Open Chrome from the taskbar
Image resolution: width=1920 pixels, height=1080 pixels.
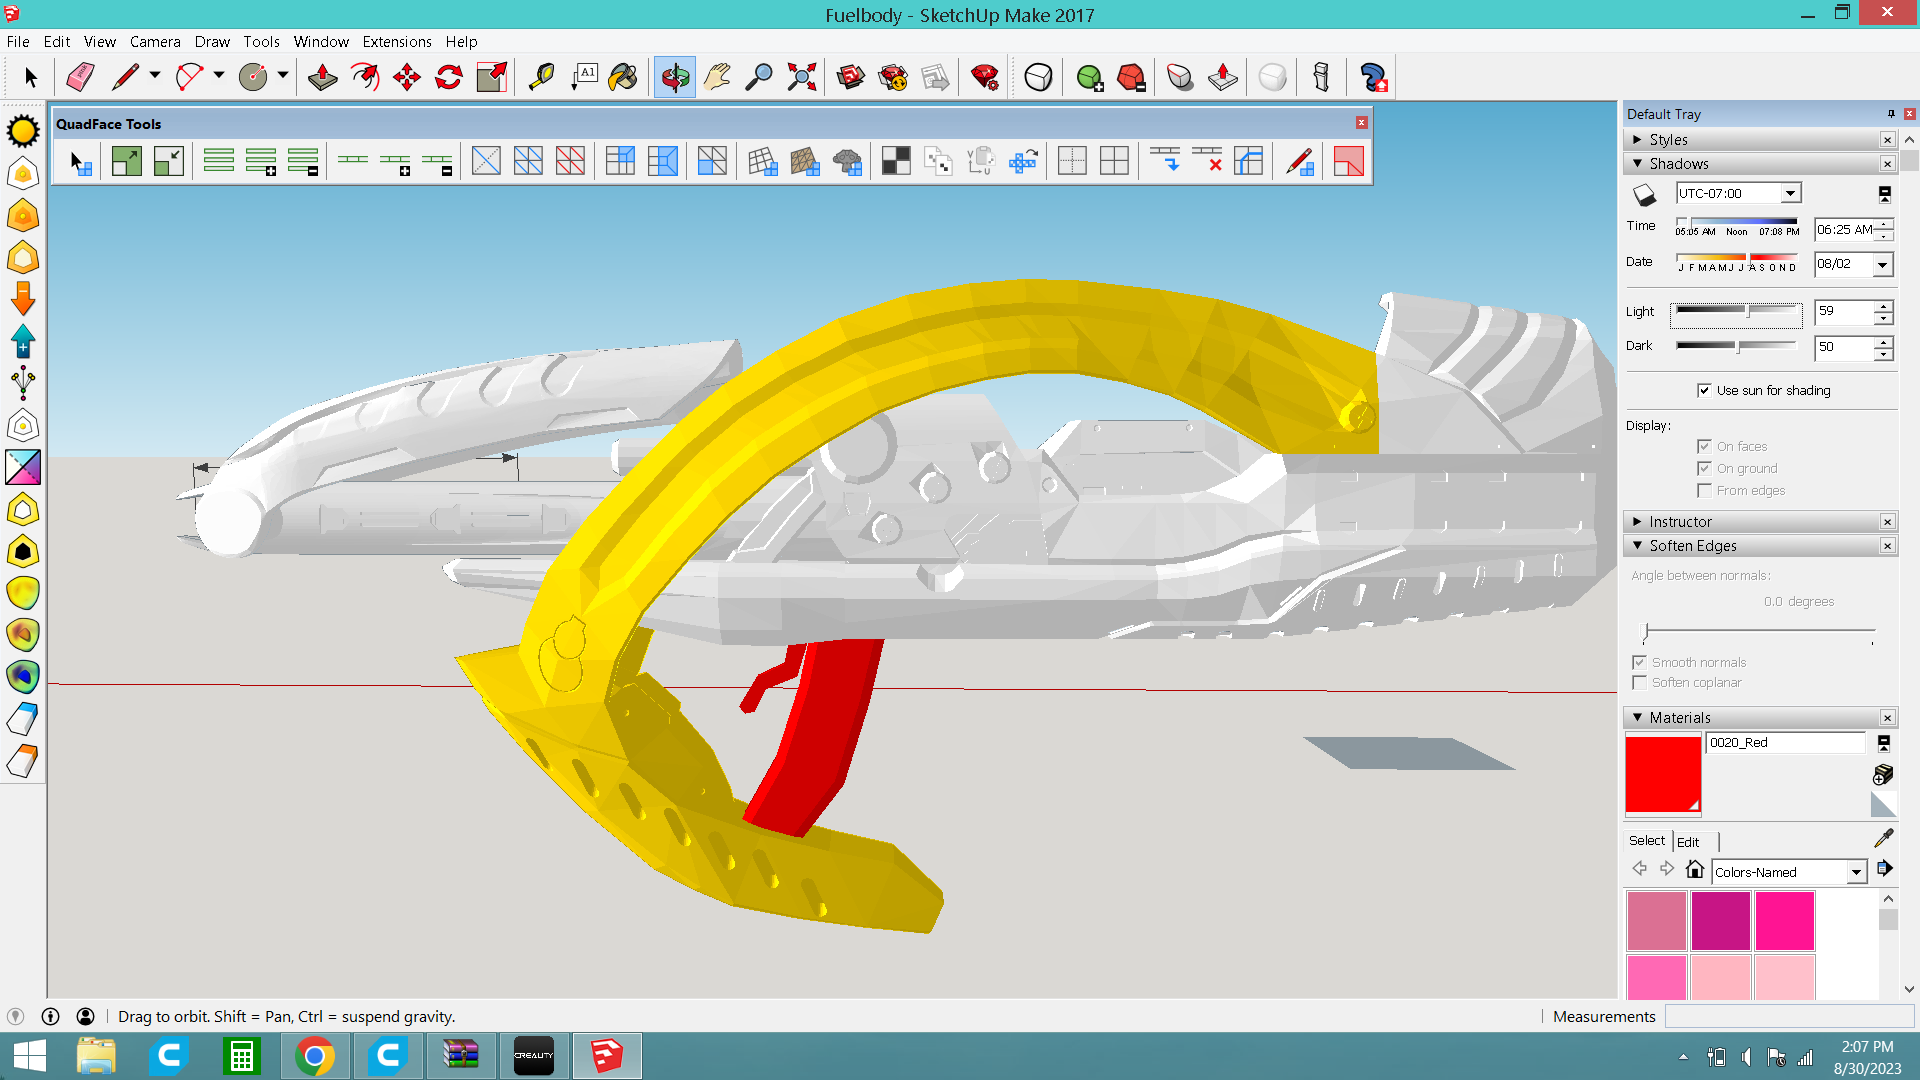click(x=315, y=1056)
